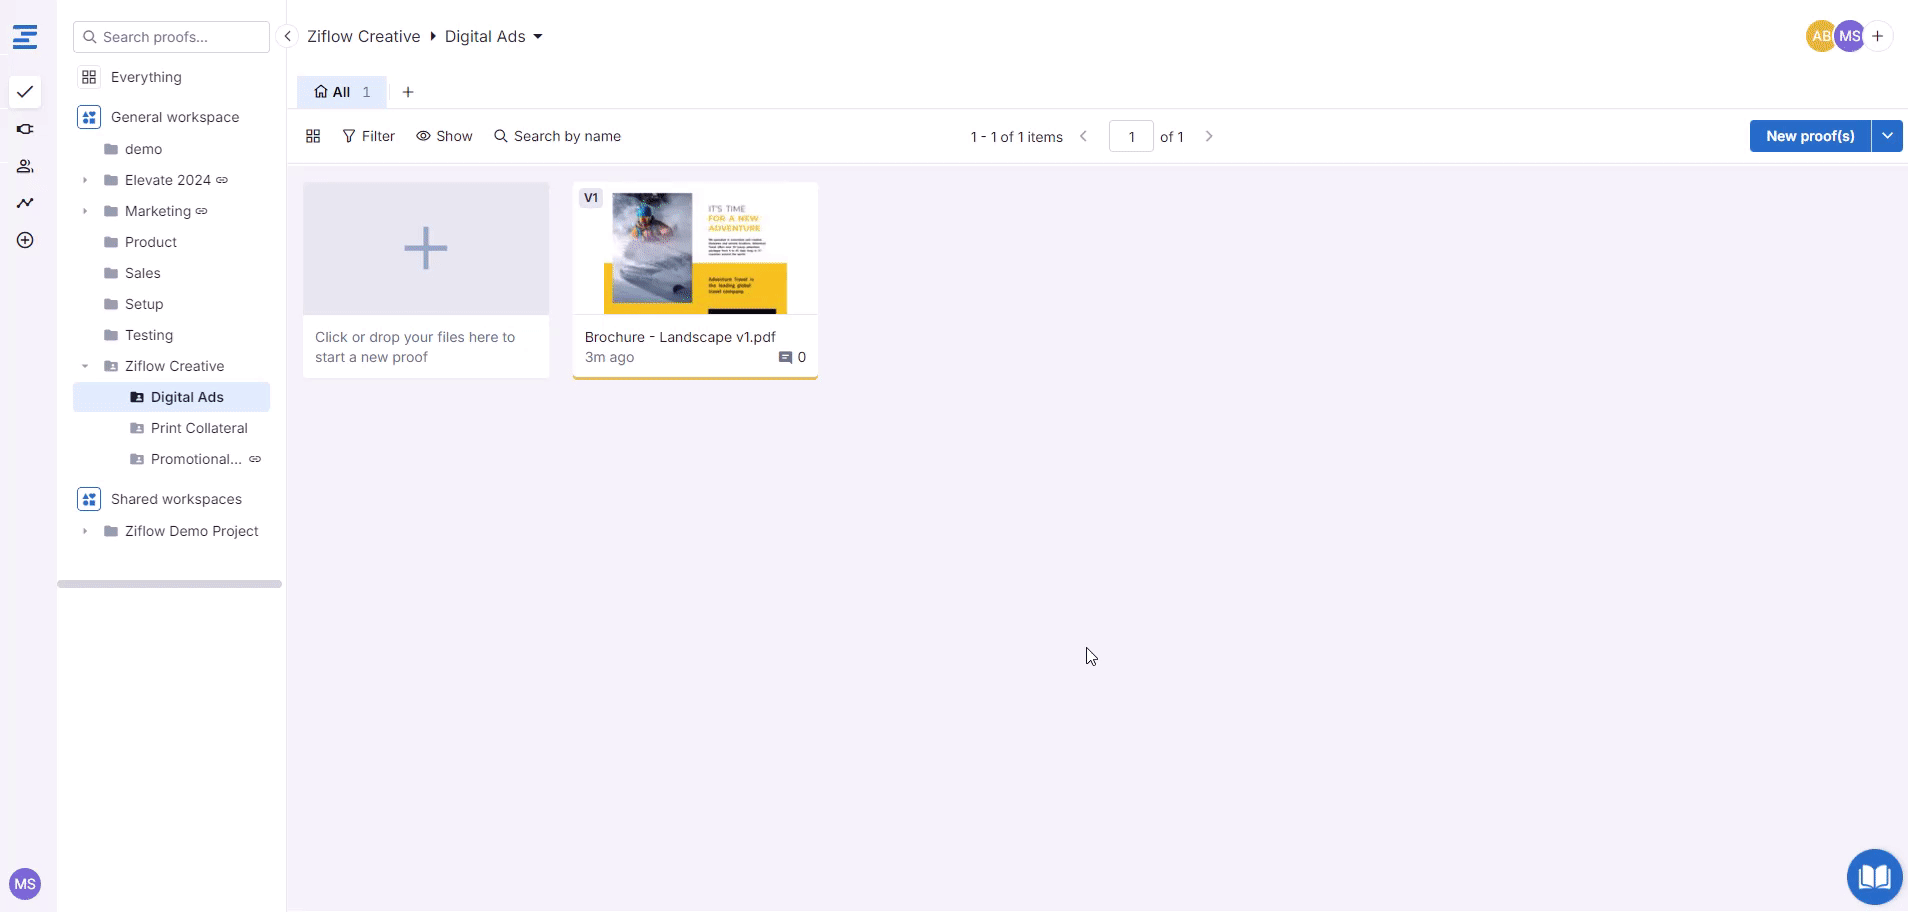Open the help book icon at bottom right
This screenshot has height=912, width=1908.
1873,877
